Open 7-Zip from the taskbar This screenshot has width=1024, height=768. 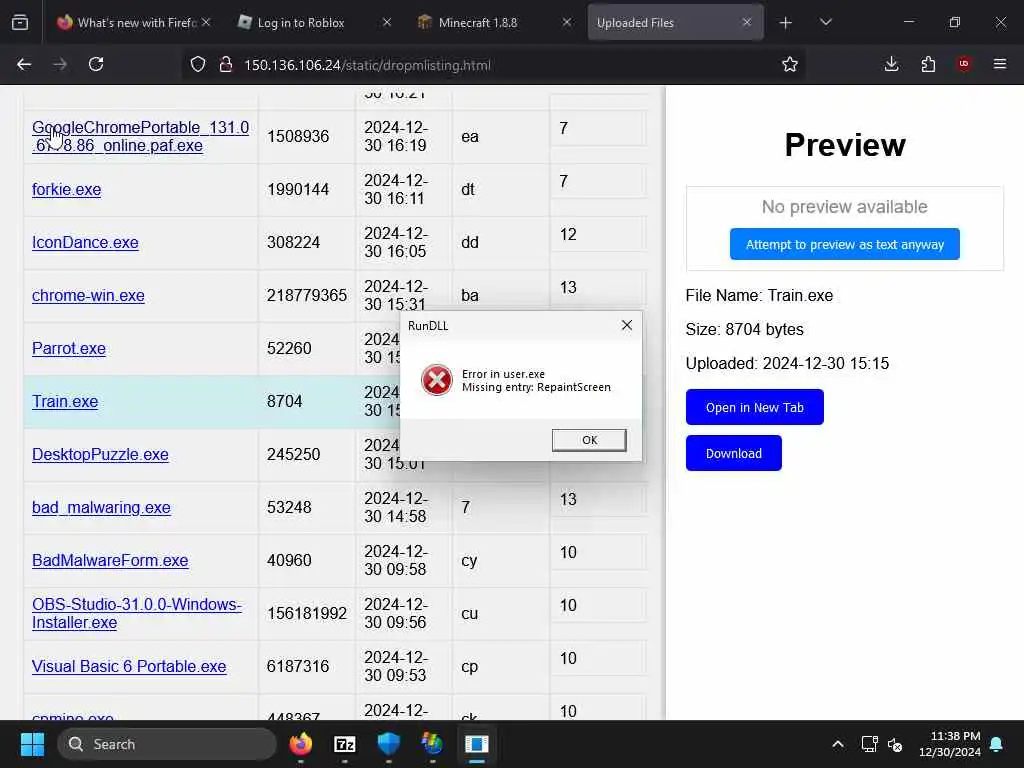click(x=344, y=744)
